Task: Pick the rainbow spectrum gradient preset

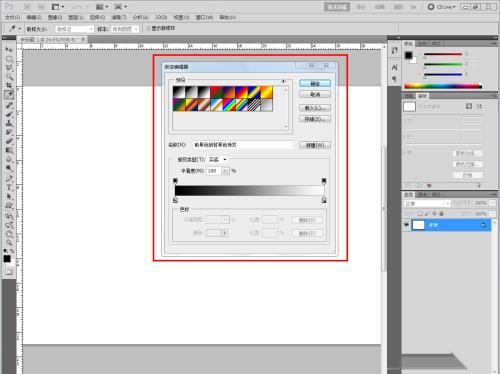Action: [x=229, y=105]
